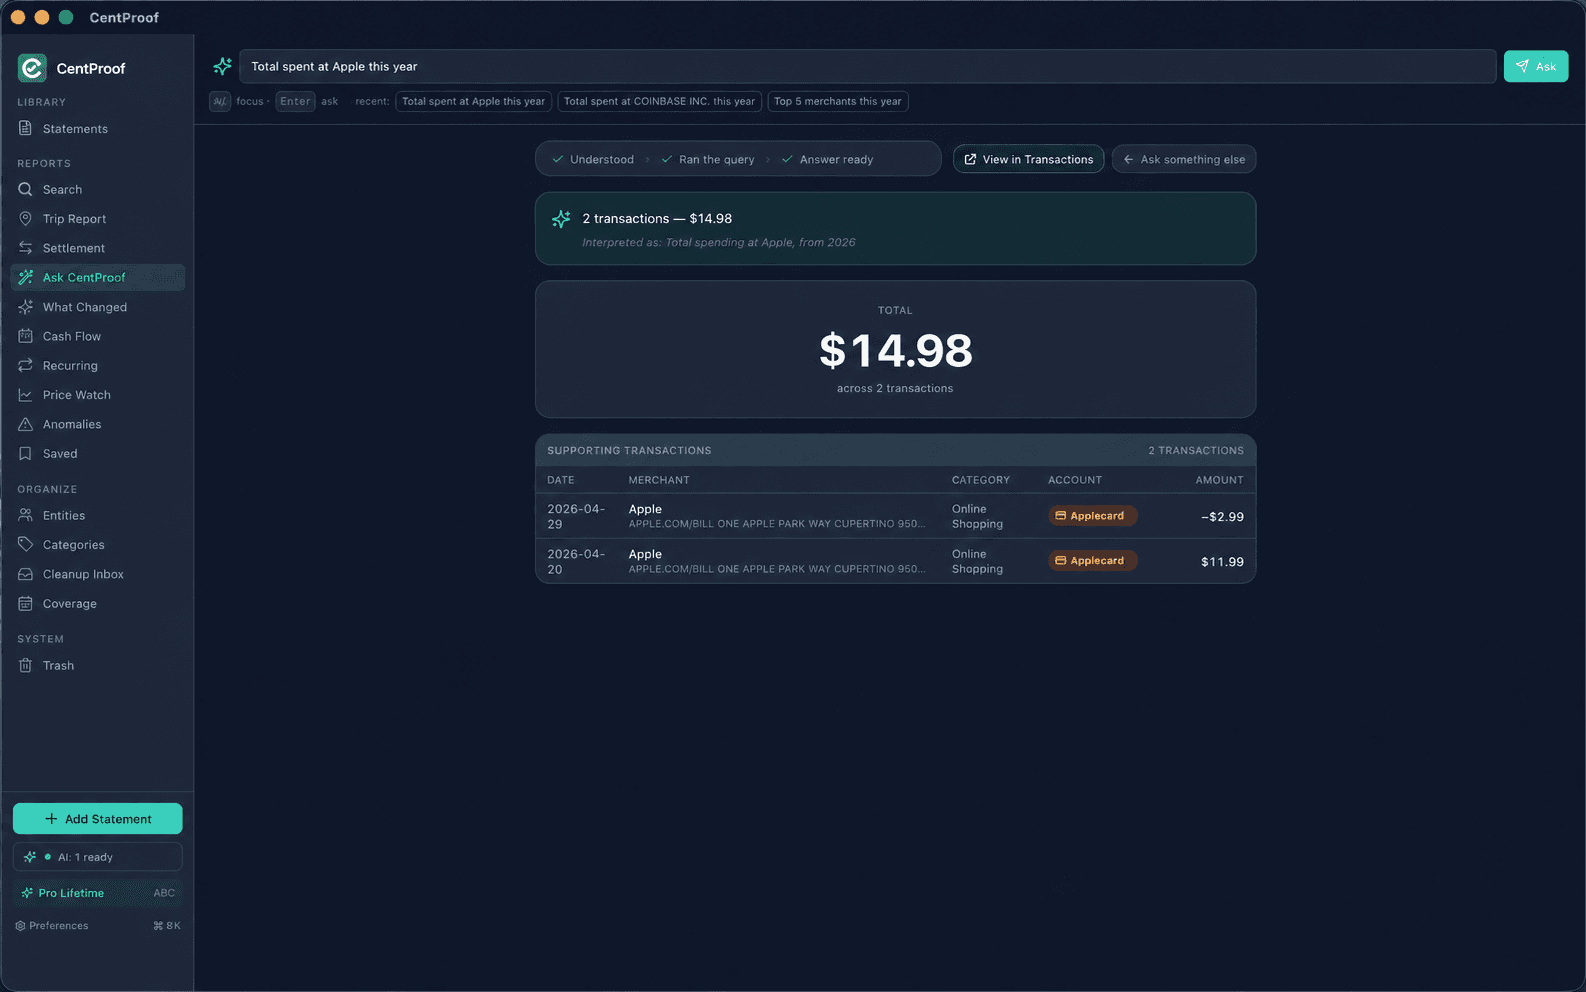
Task: Click the Merchant column header
Action: tap(659, 480)
